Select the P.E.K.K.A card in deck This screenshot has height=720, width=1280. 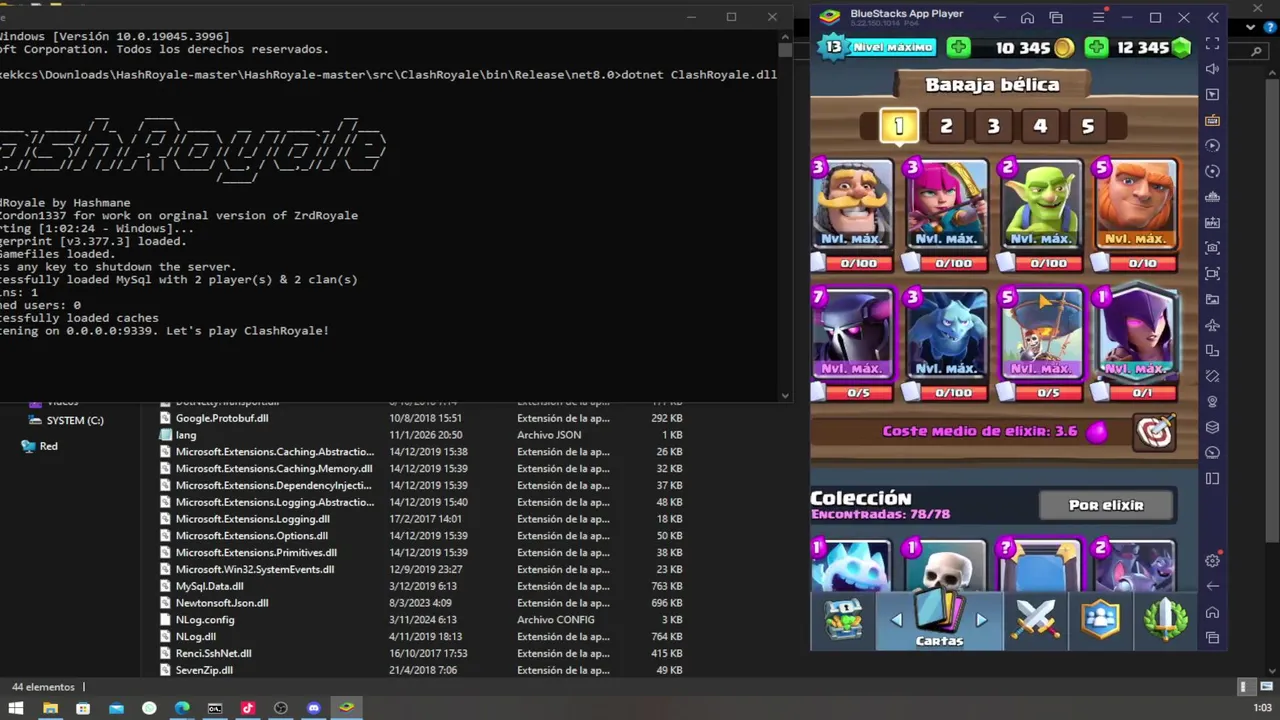point(852,335)
